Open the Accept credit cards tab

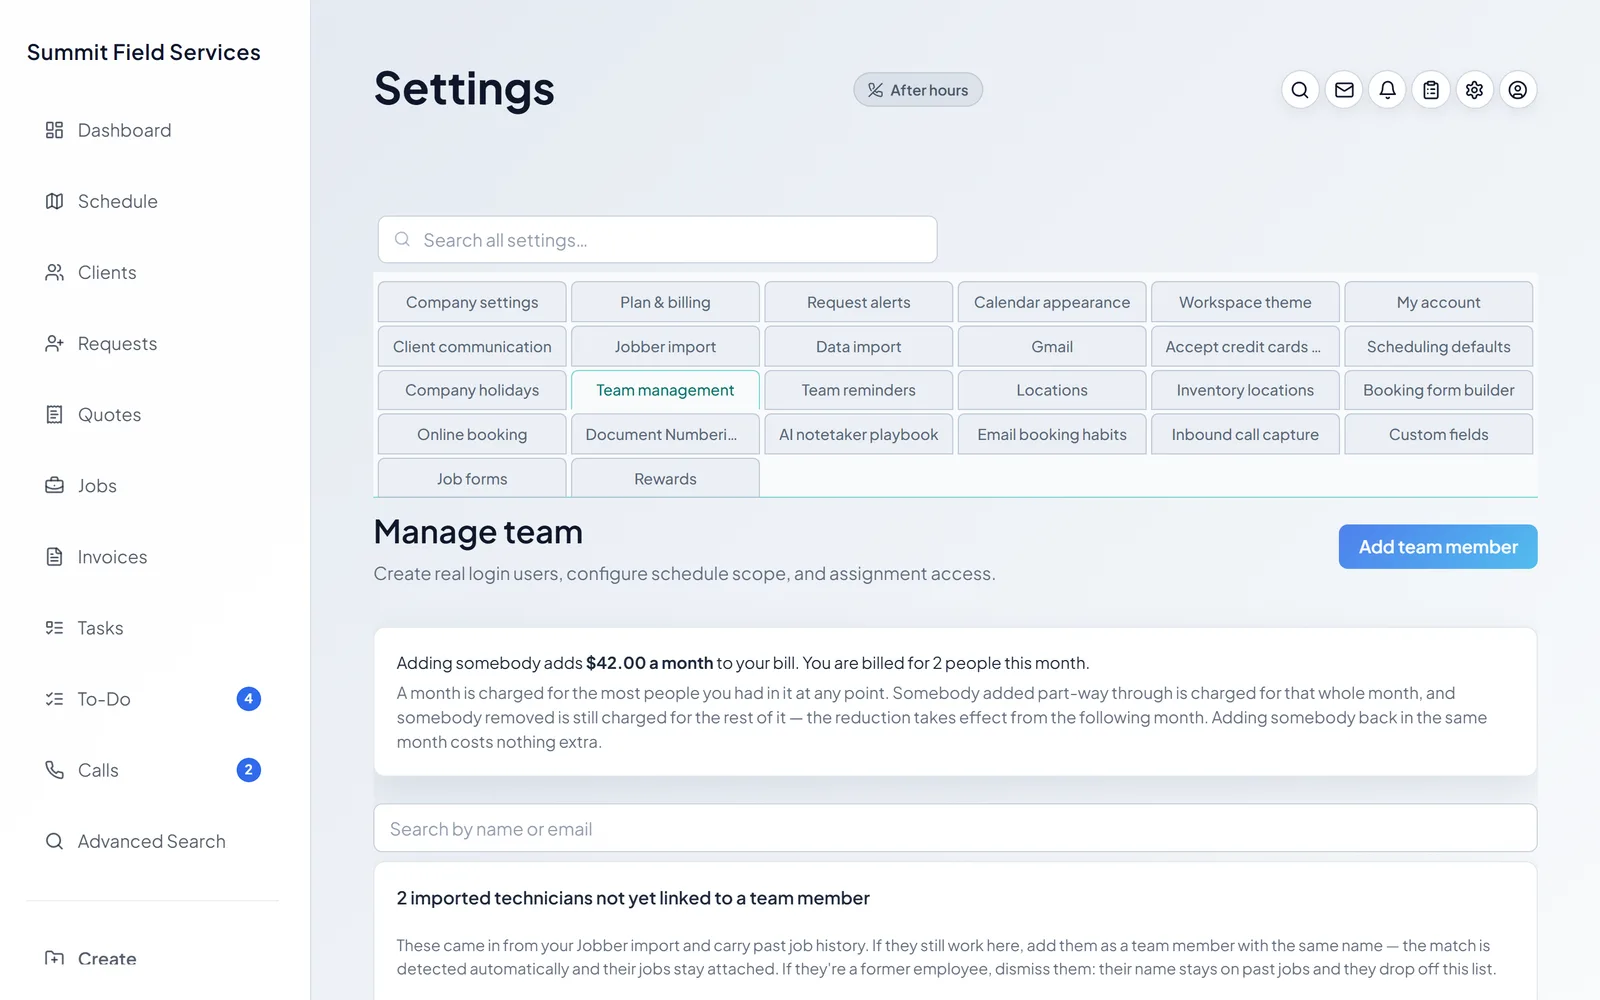pyautogui.click(x=1245, y=346)
